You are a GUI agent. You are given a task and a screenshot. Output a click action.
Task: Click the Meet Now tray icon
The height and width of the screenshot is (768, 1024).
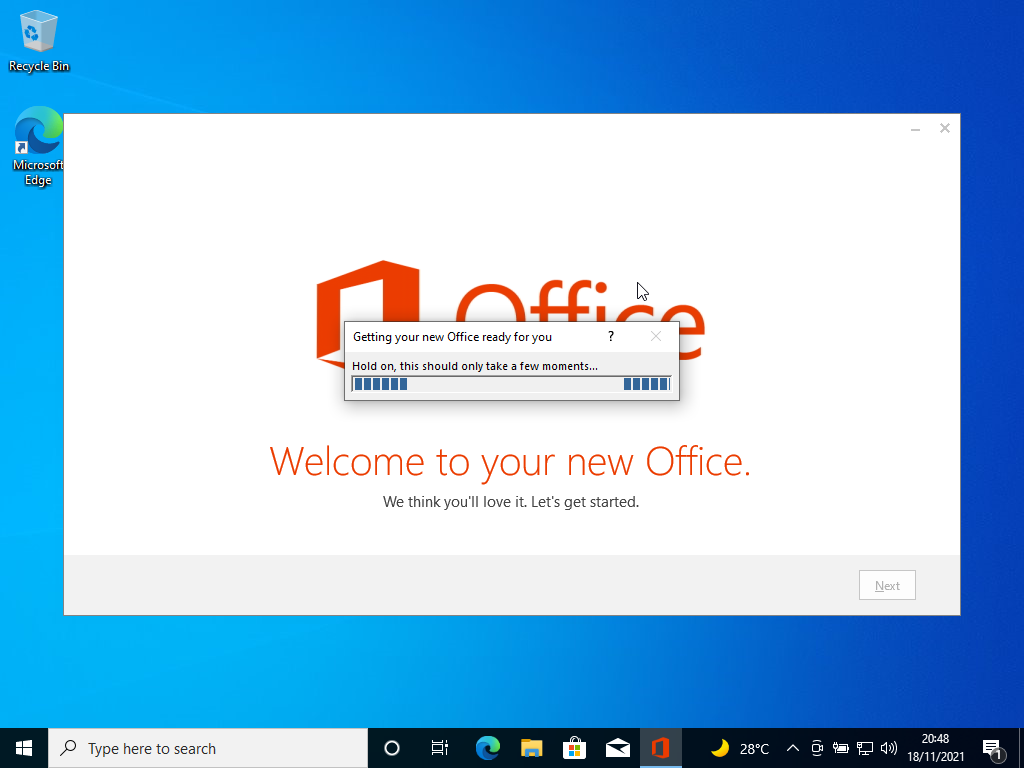[817, 748]
